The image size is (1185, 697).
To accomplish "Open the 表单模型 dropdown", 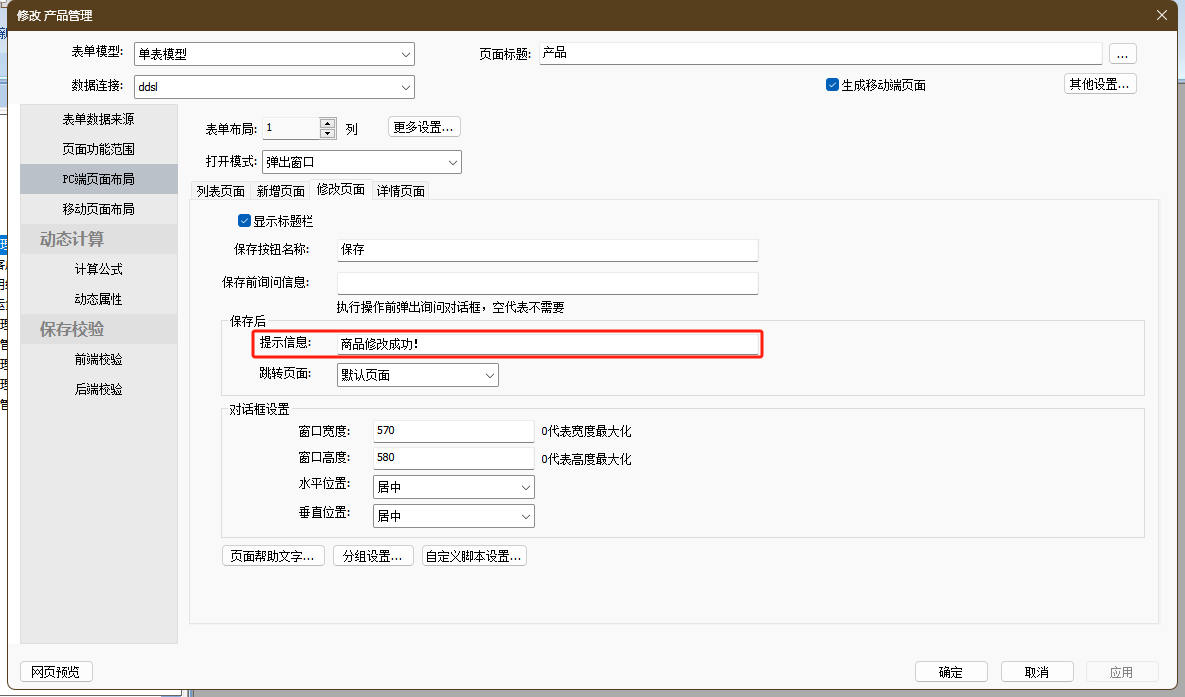I will 405,55.
